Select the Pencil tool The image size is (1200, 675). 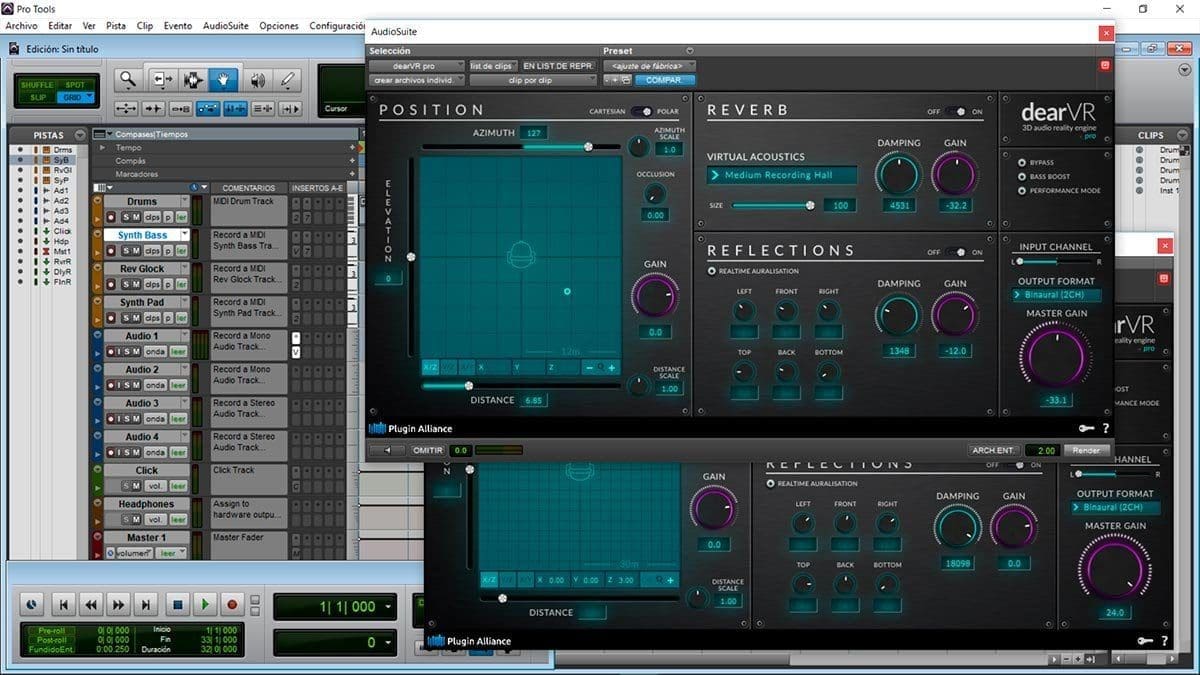[x=288, y=80]
